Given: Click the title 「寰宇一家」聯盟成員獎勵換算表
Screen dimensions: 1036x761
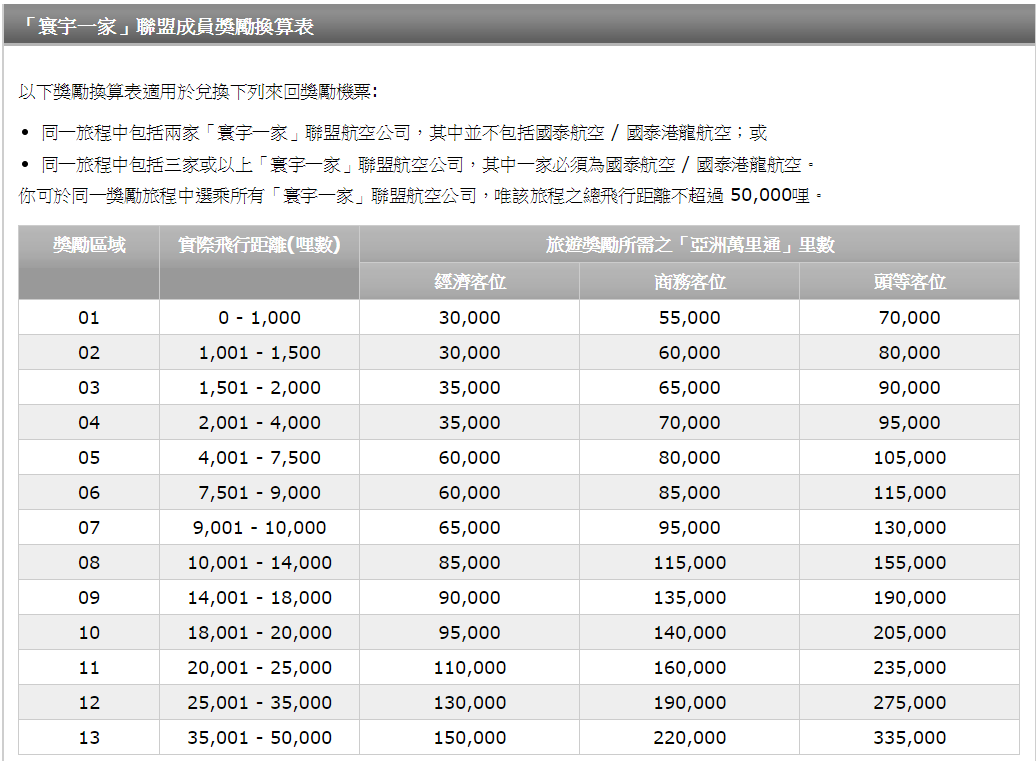Looking at the screenshot, I should coord(168,26).
